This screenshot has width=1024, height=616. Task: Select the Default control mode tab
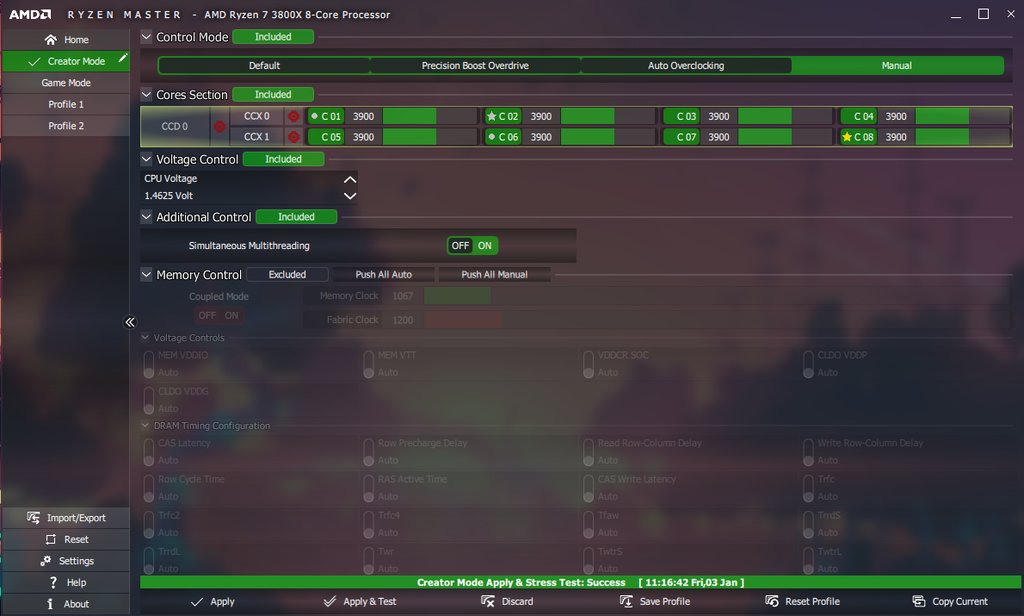click(x=264, y=65)
